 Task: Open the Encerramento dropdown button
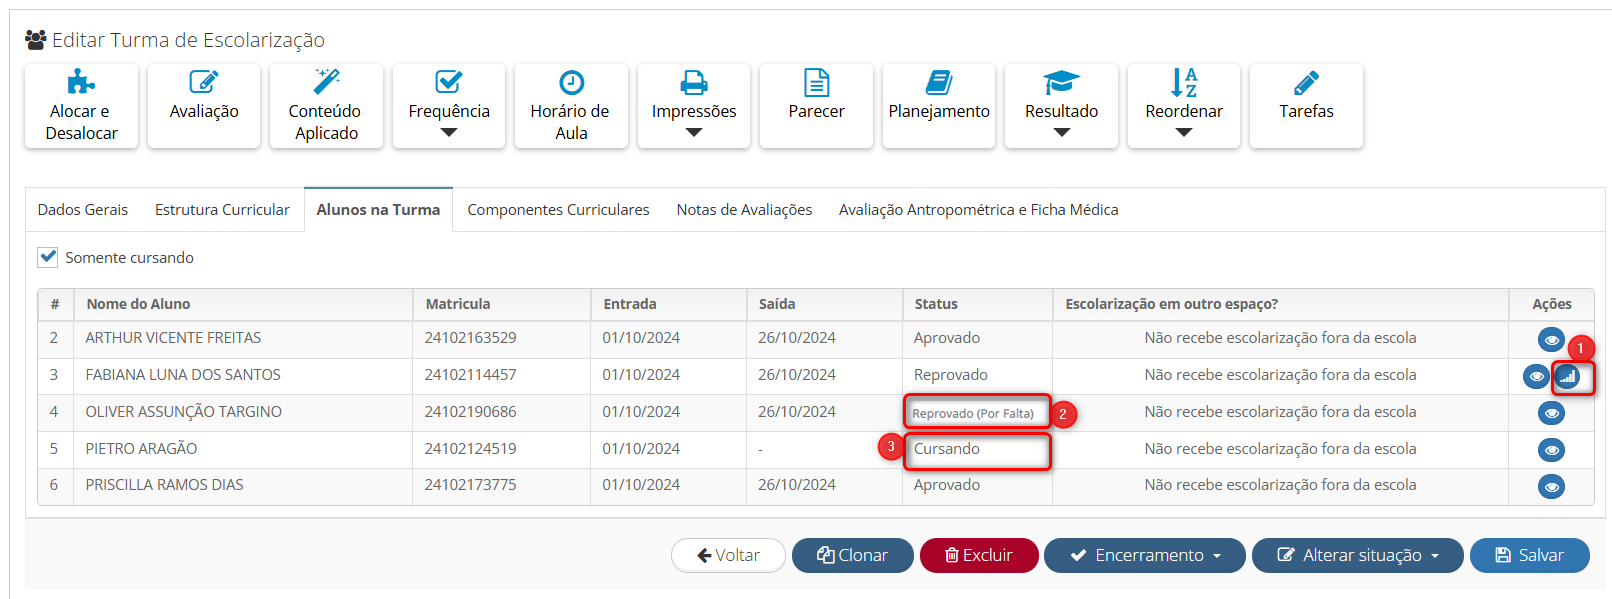click(x=1144, y=555)
